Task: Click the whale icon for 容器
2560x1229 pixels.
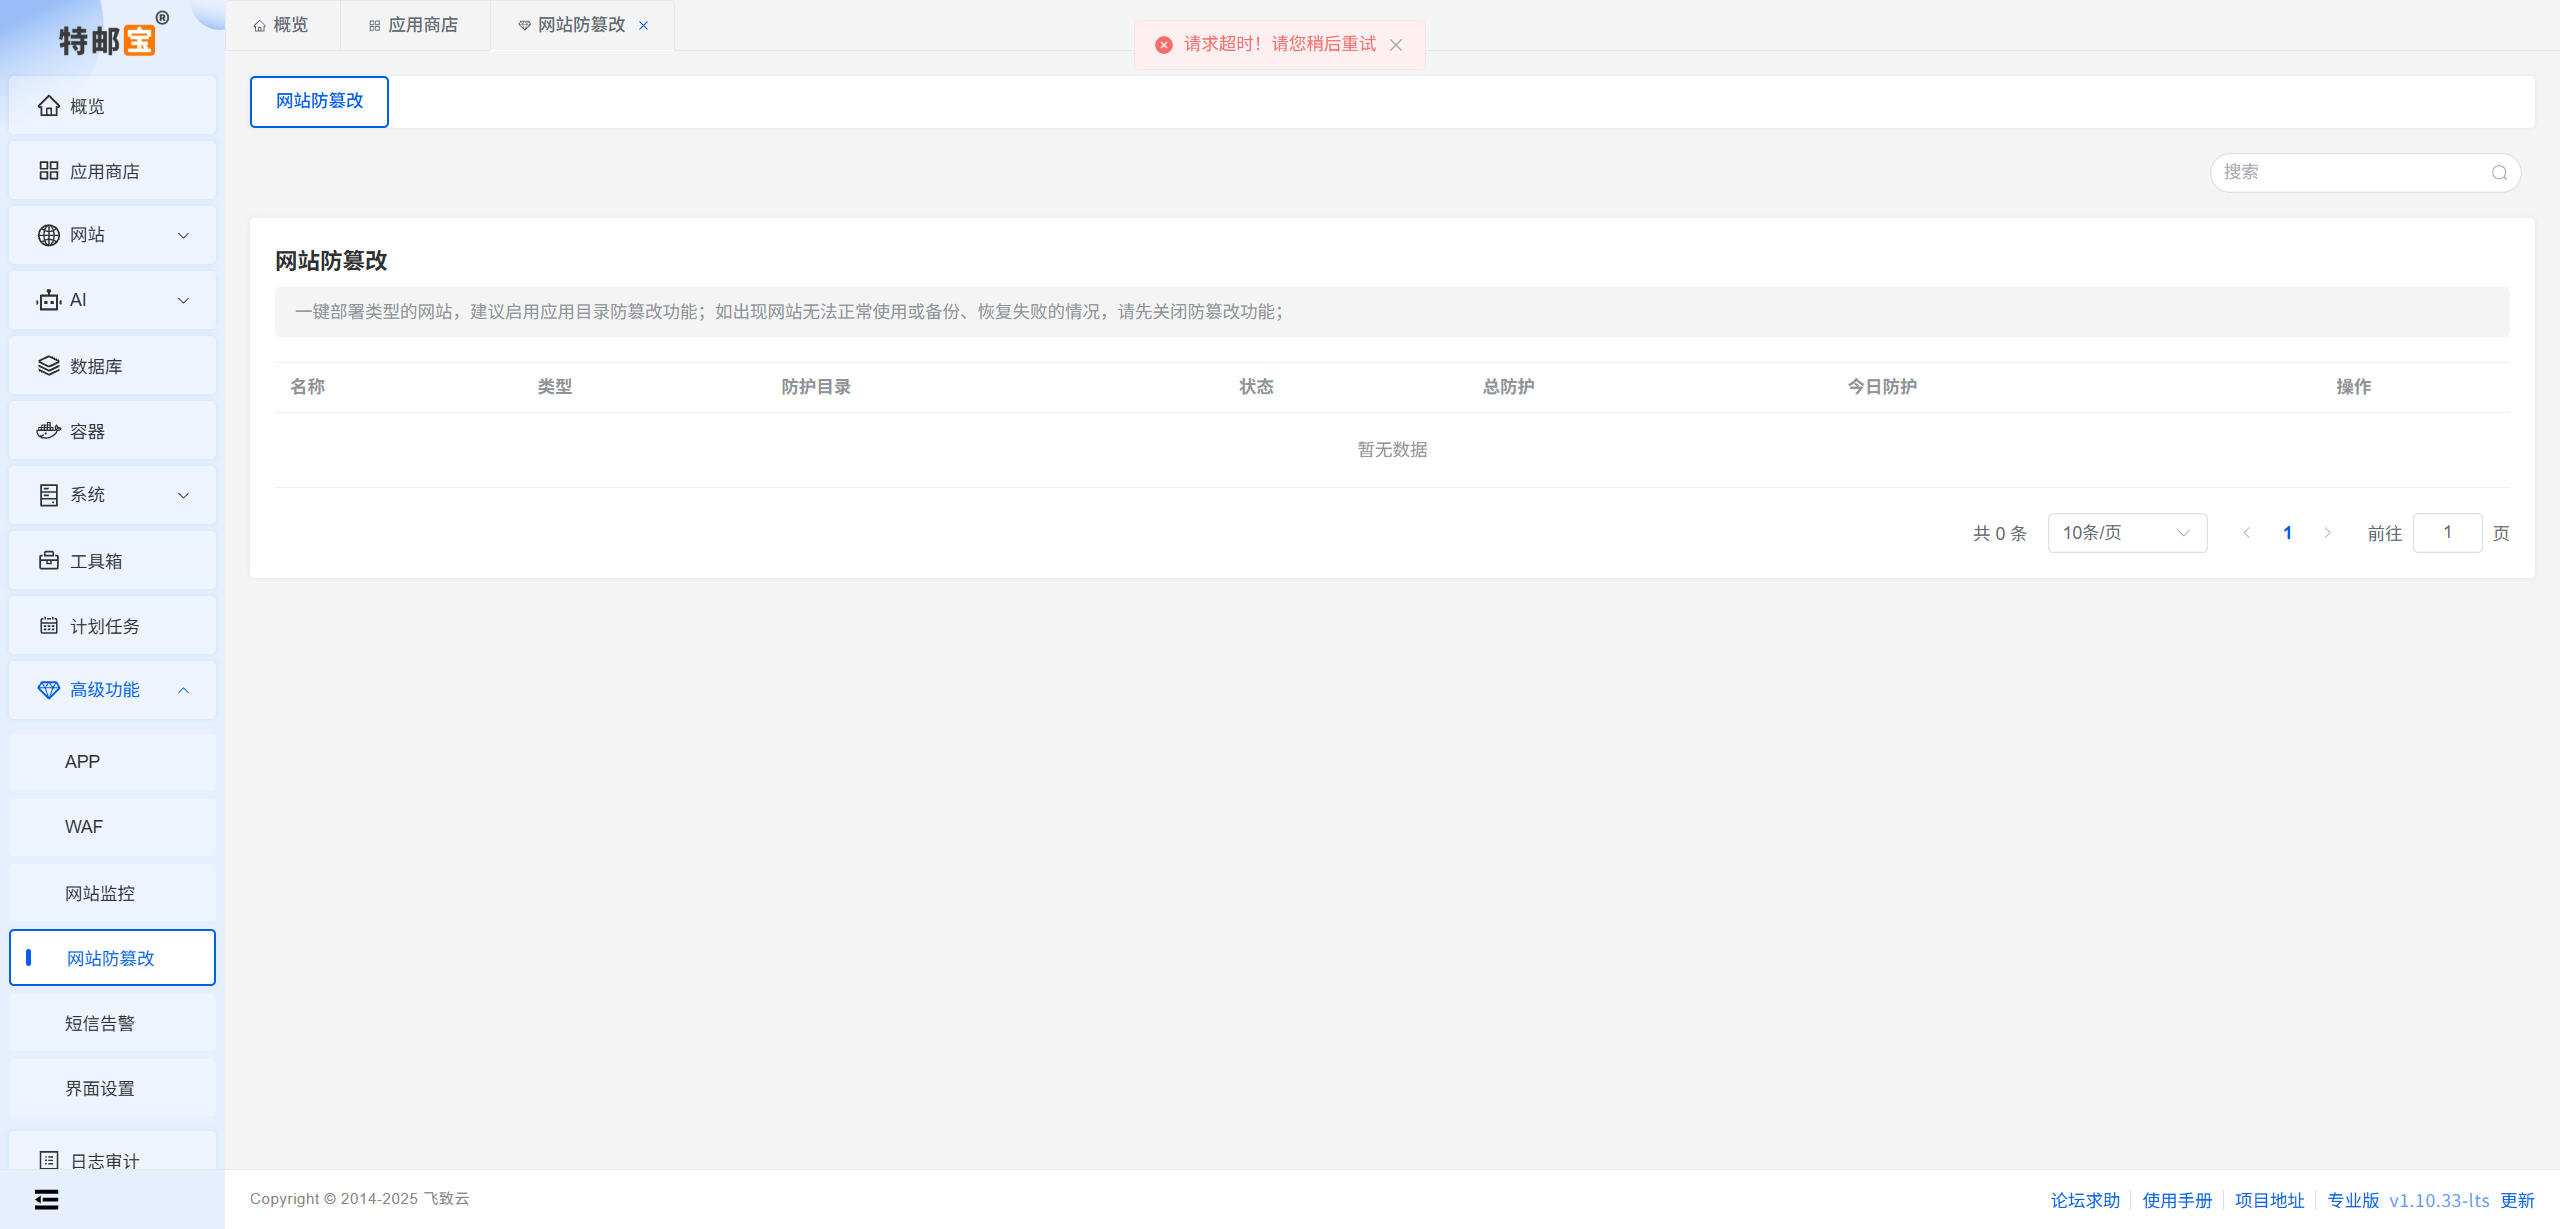Action: click(48, 431)
